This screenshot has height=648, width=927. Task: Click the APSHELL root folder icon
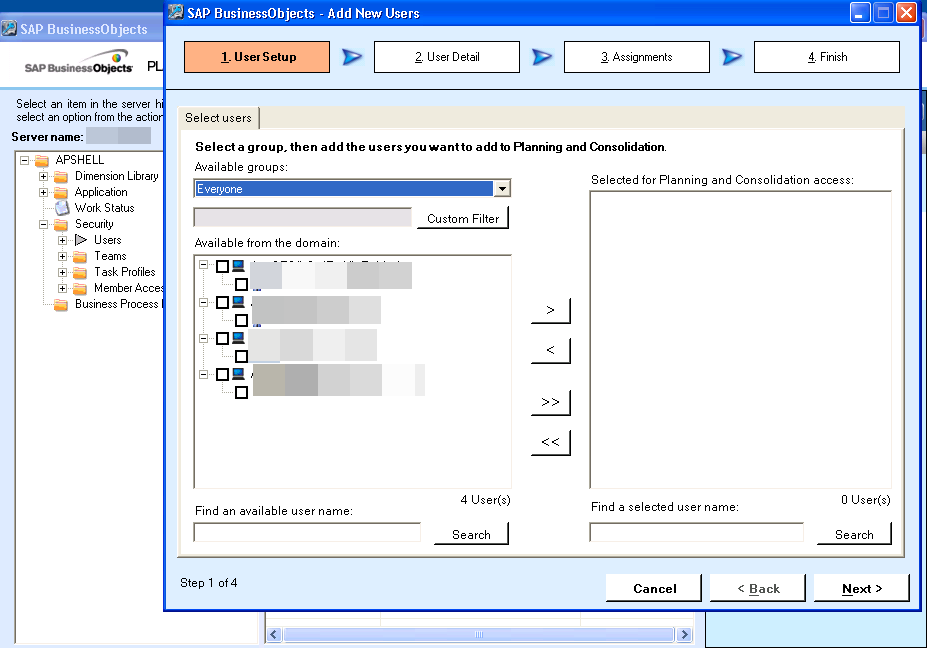[41, 160]
